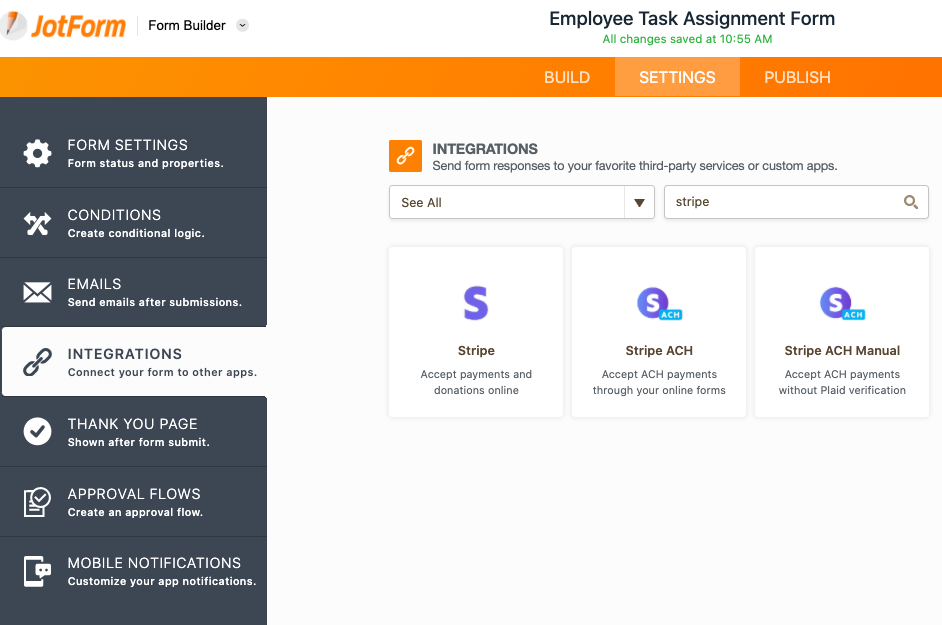Click the Stripe S logo icon
The image size is (942, 625).
[476, 303]
